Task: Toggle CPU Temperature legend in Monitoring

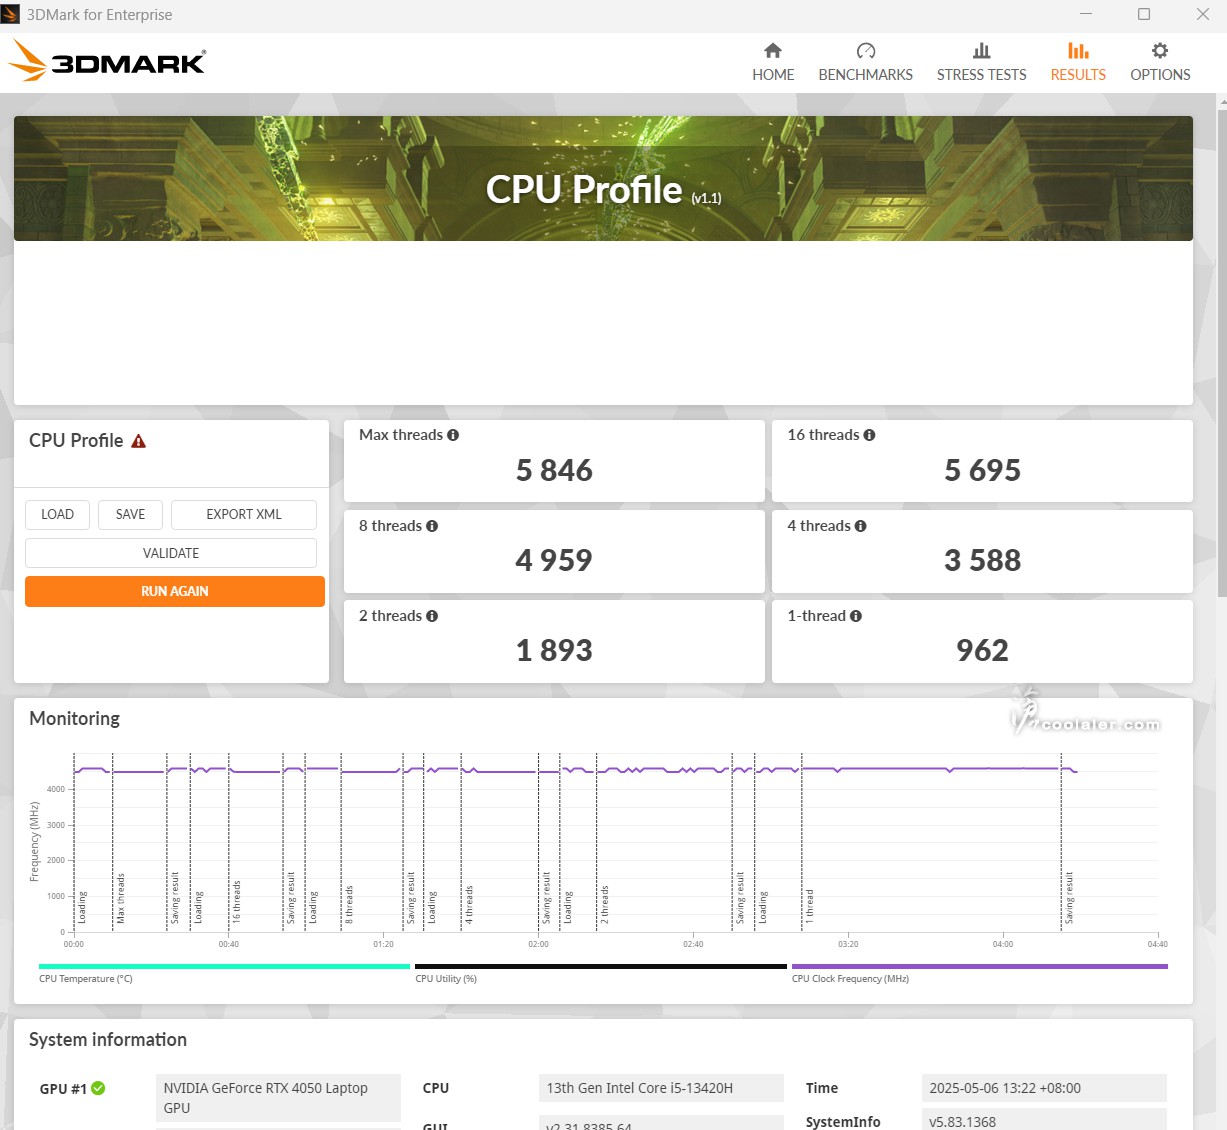Action: (x=224, y=972)
